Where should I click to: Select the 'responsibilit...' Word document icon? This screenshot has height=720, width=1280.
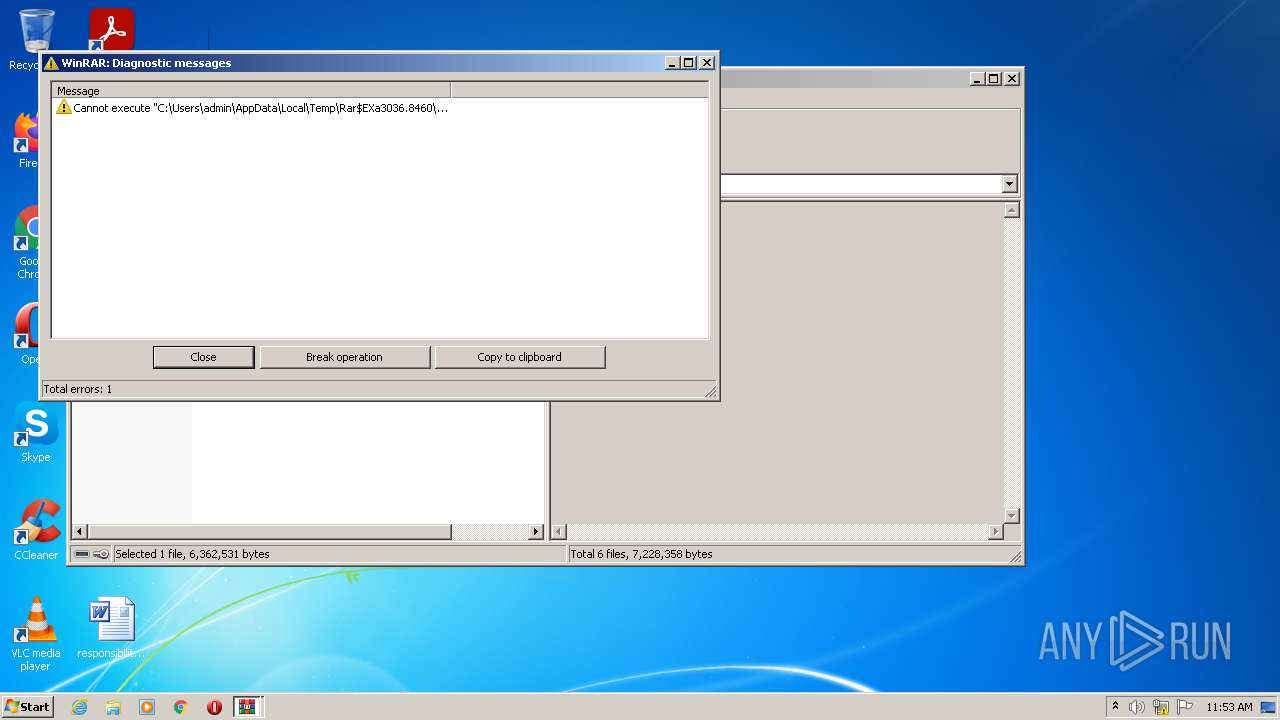111,628
